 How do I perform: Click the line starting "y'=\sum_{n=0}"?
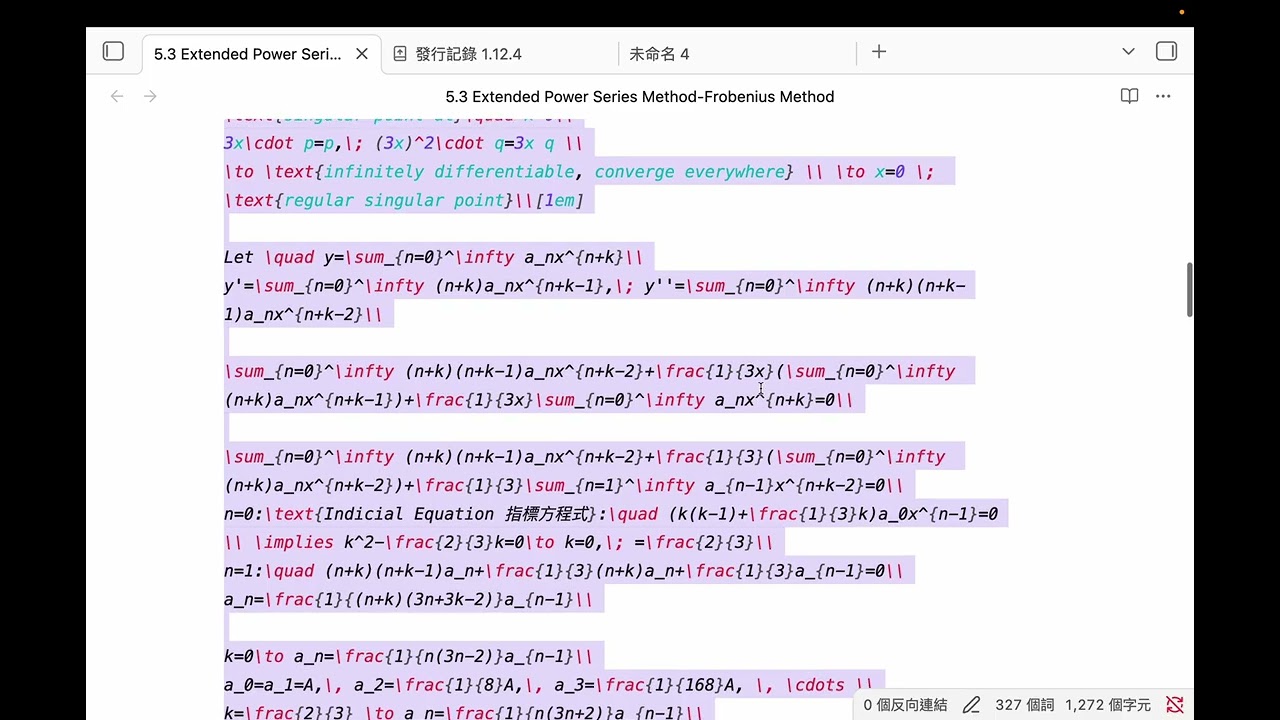click(595, 300)
